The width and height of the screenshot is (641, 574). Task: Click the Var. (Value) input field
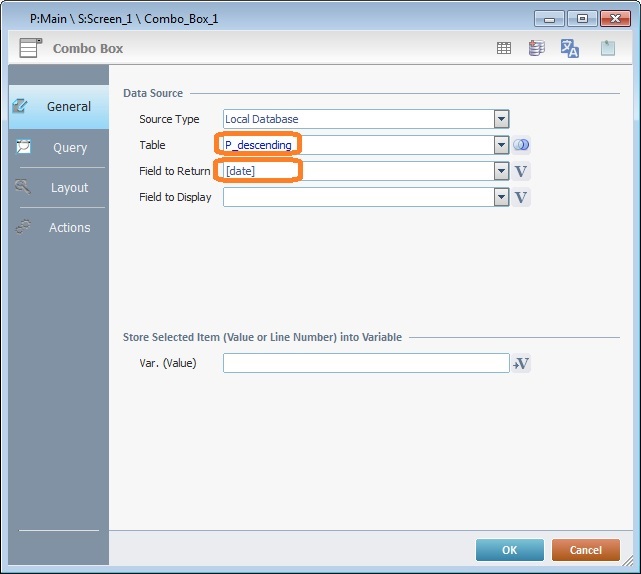[366, 363]
